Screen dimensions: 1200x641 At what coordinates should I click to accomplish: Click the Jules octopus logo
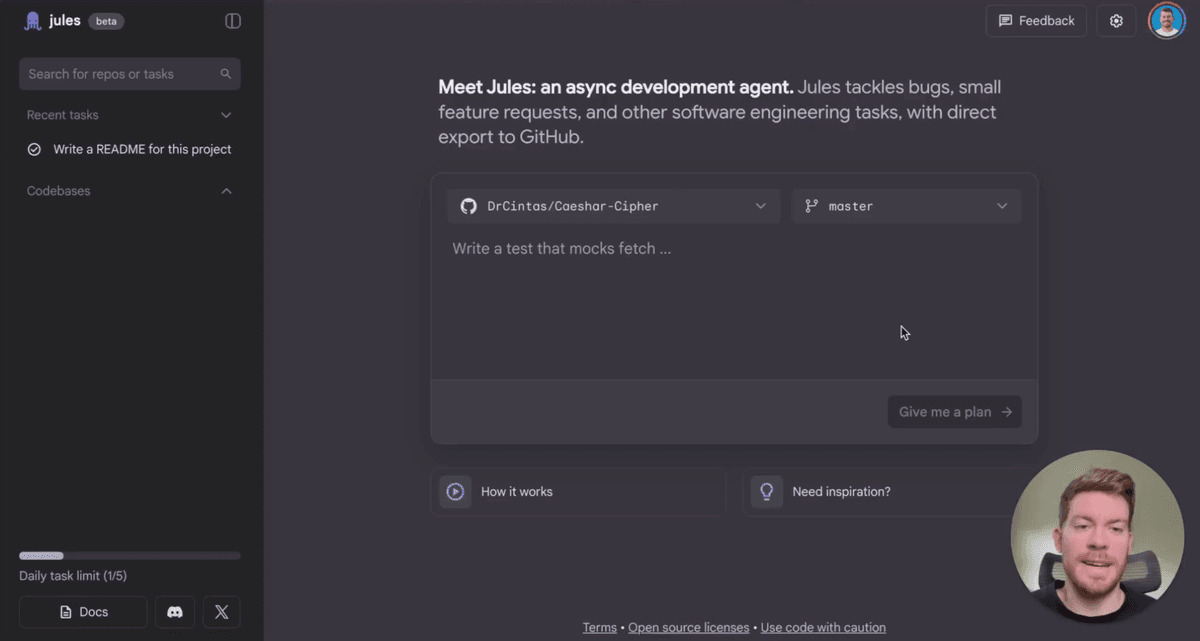(33, 20)
